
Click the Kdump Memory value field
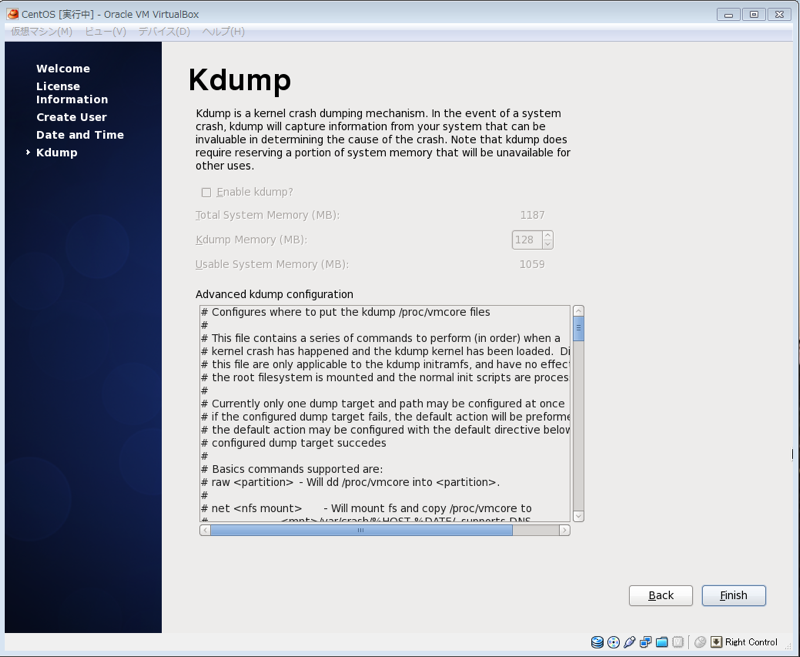click(527, 240)
